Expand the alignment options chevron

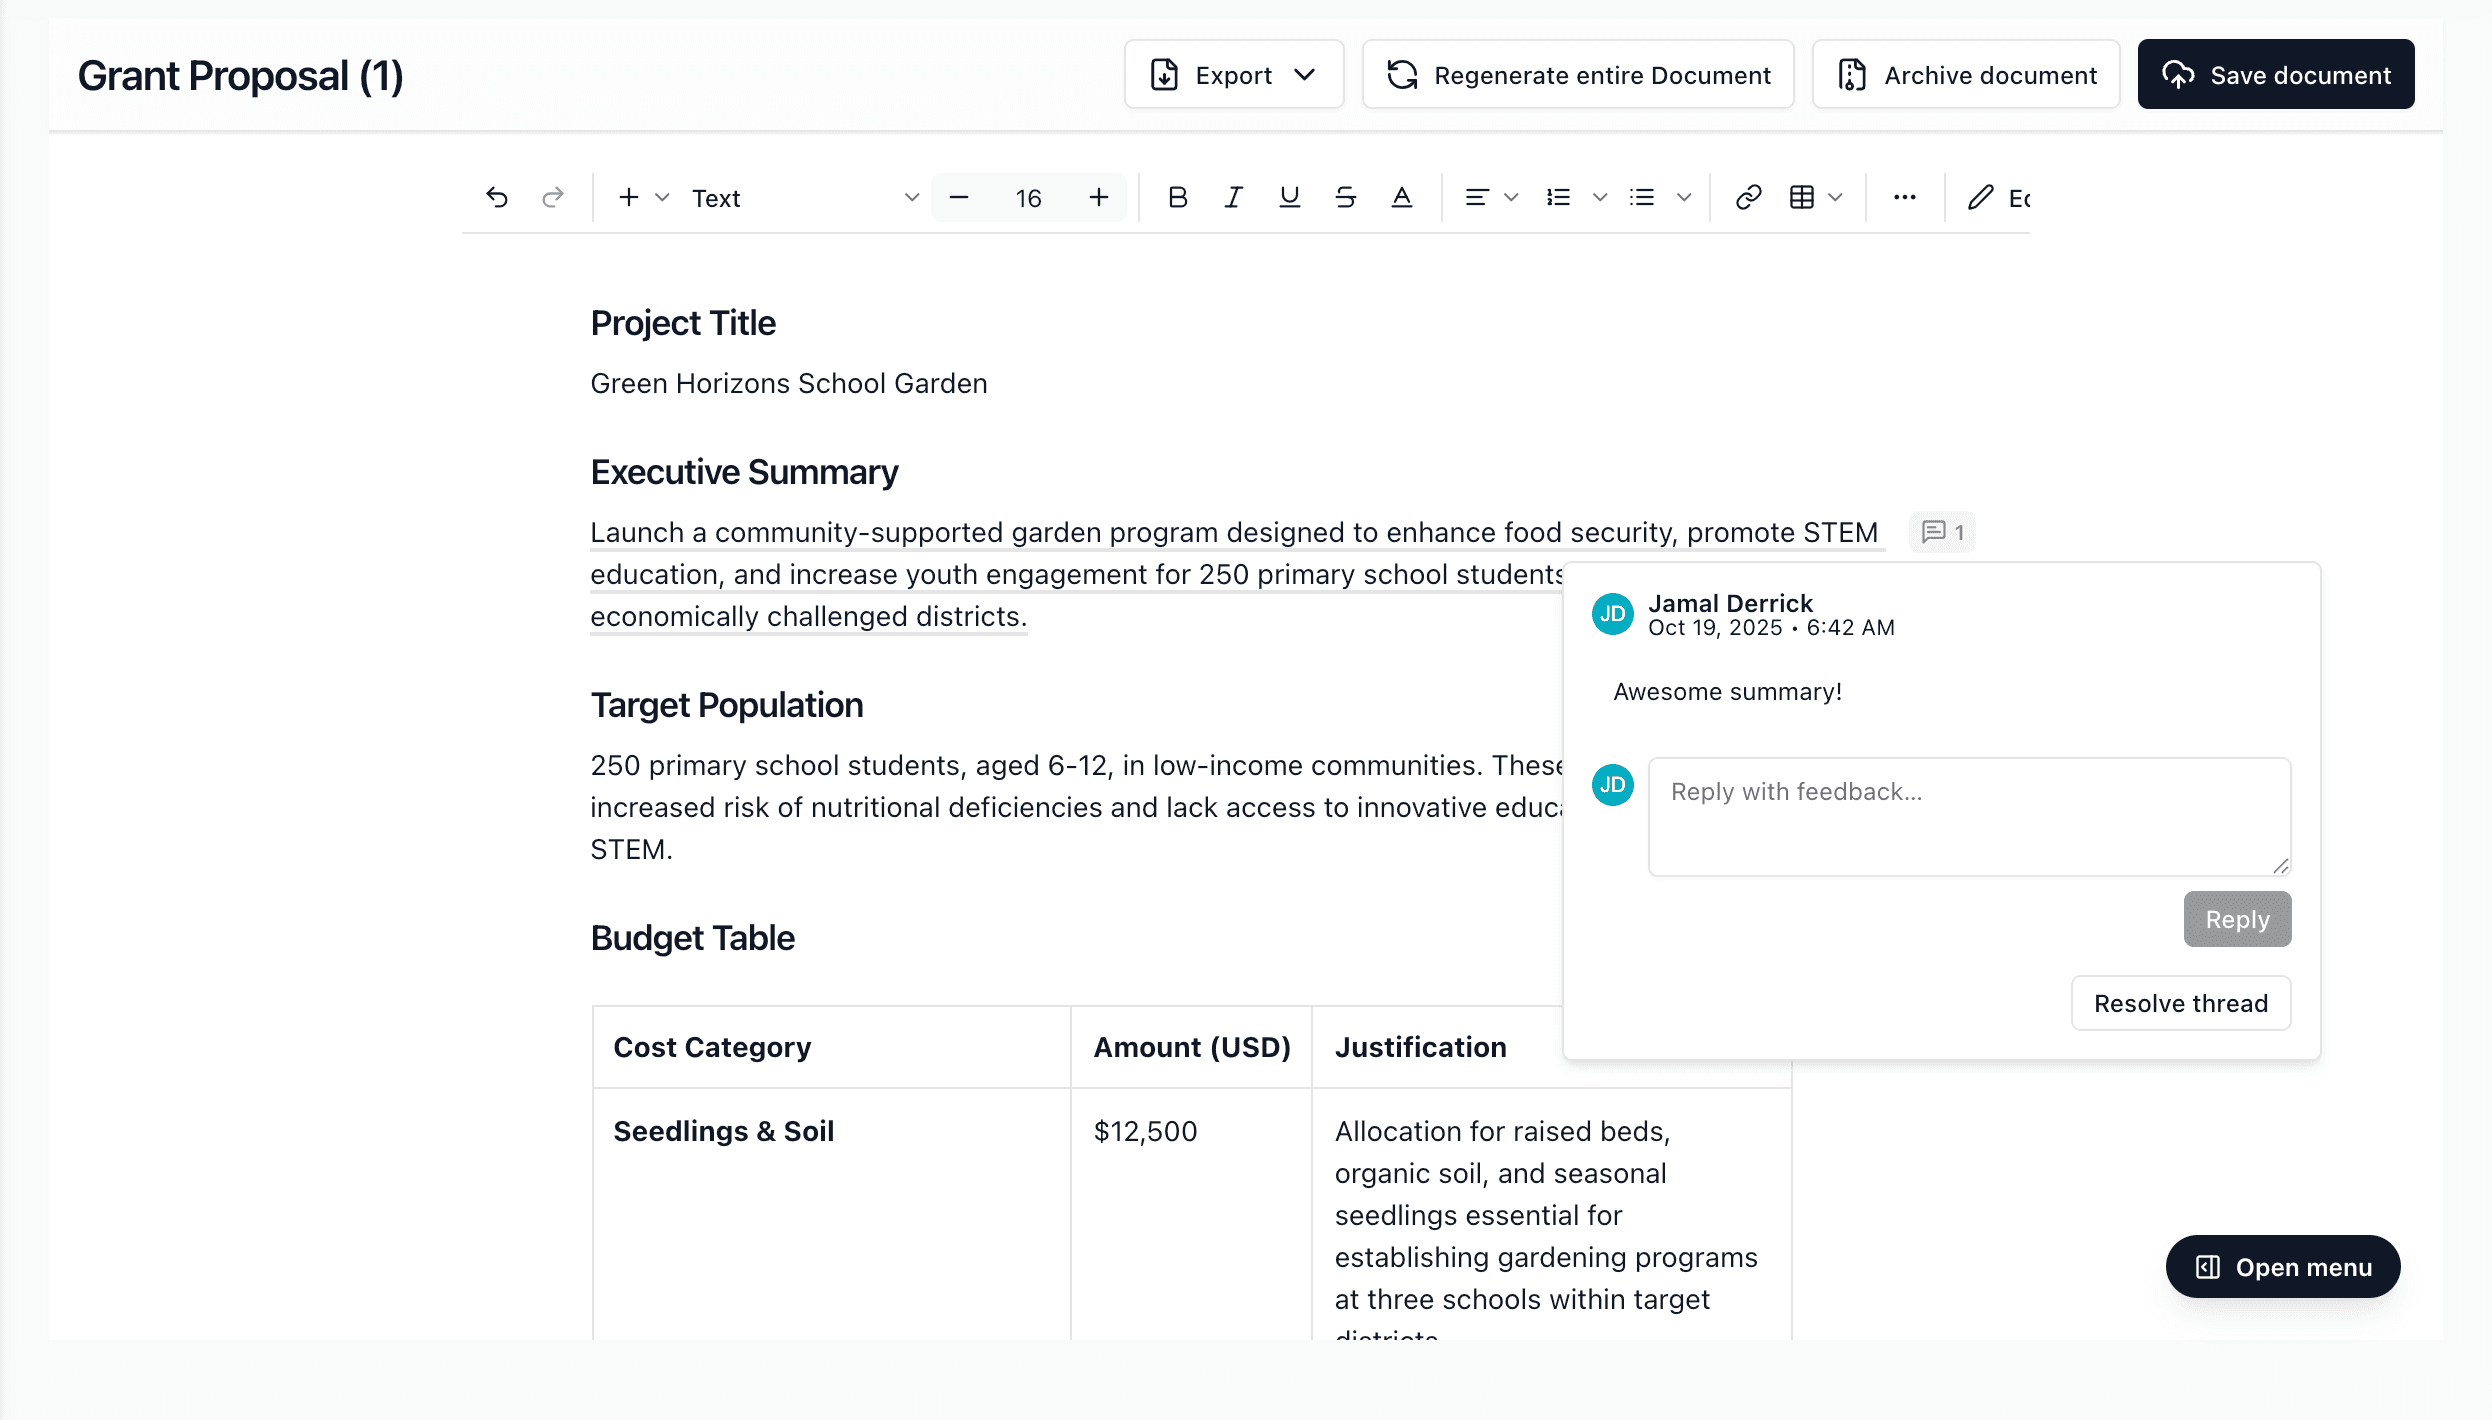coord(1510,197)
